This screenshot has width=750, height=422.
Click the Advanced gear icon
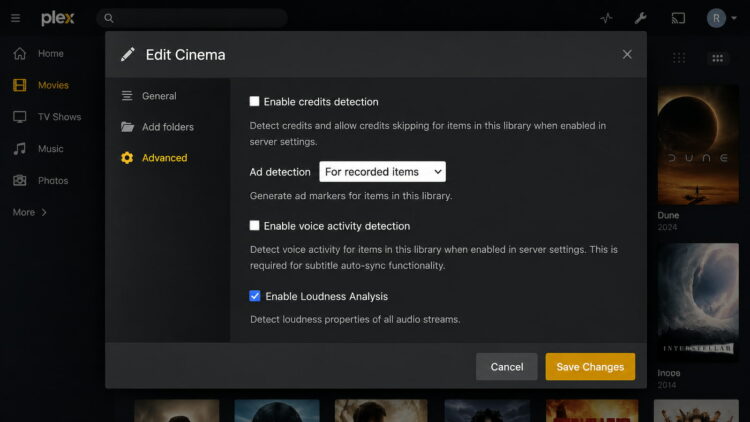(x=127, y=158)
